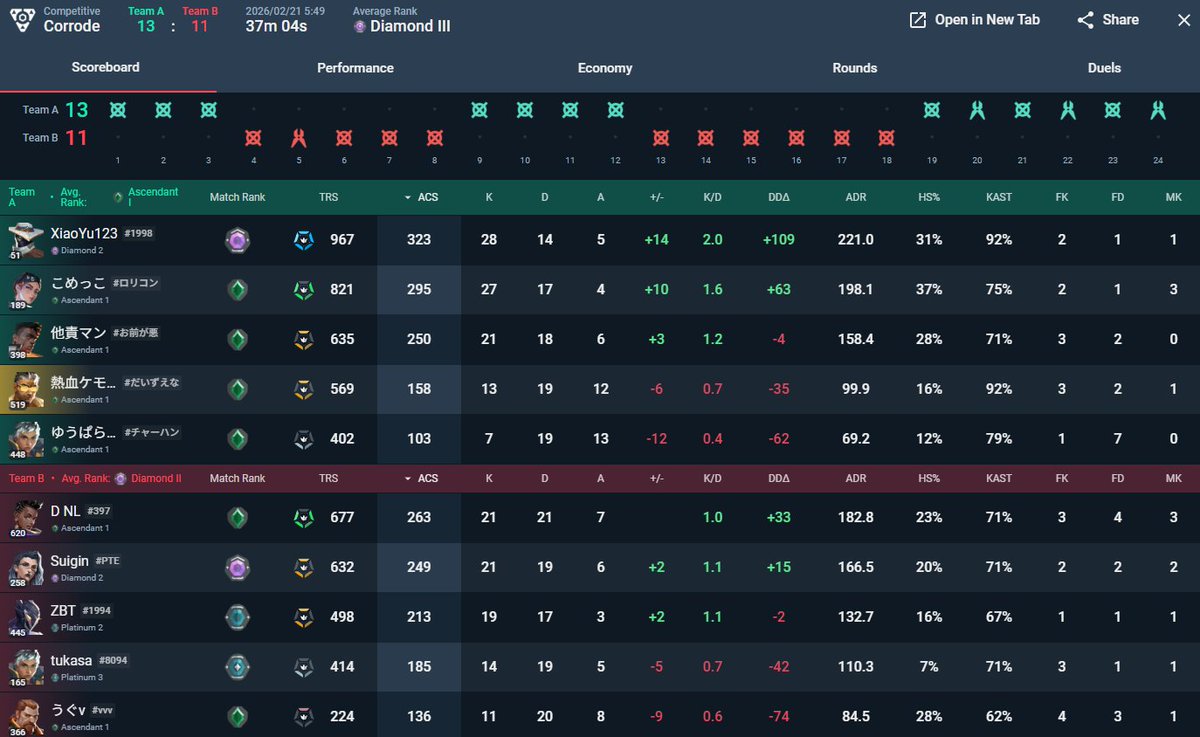Screen dimensions: 1200x737
Task: Select round 24 final round icon
Action: pos(1158,110)
